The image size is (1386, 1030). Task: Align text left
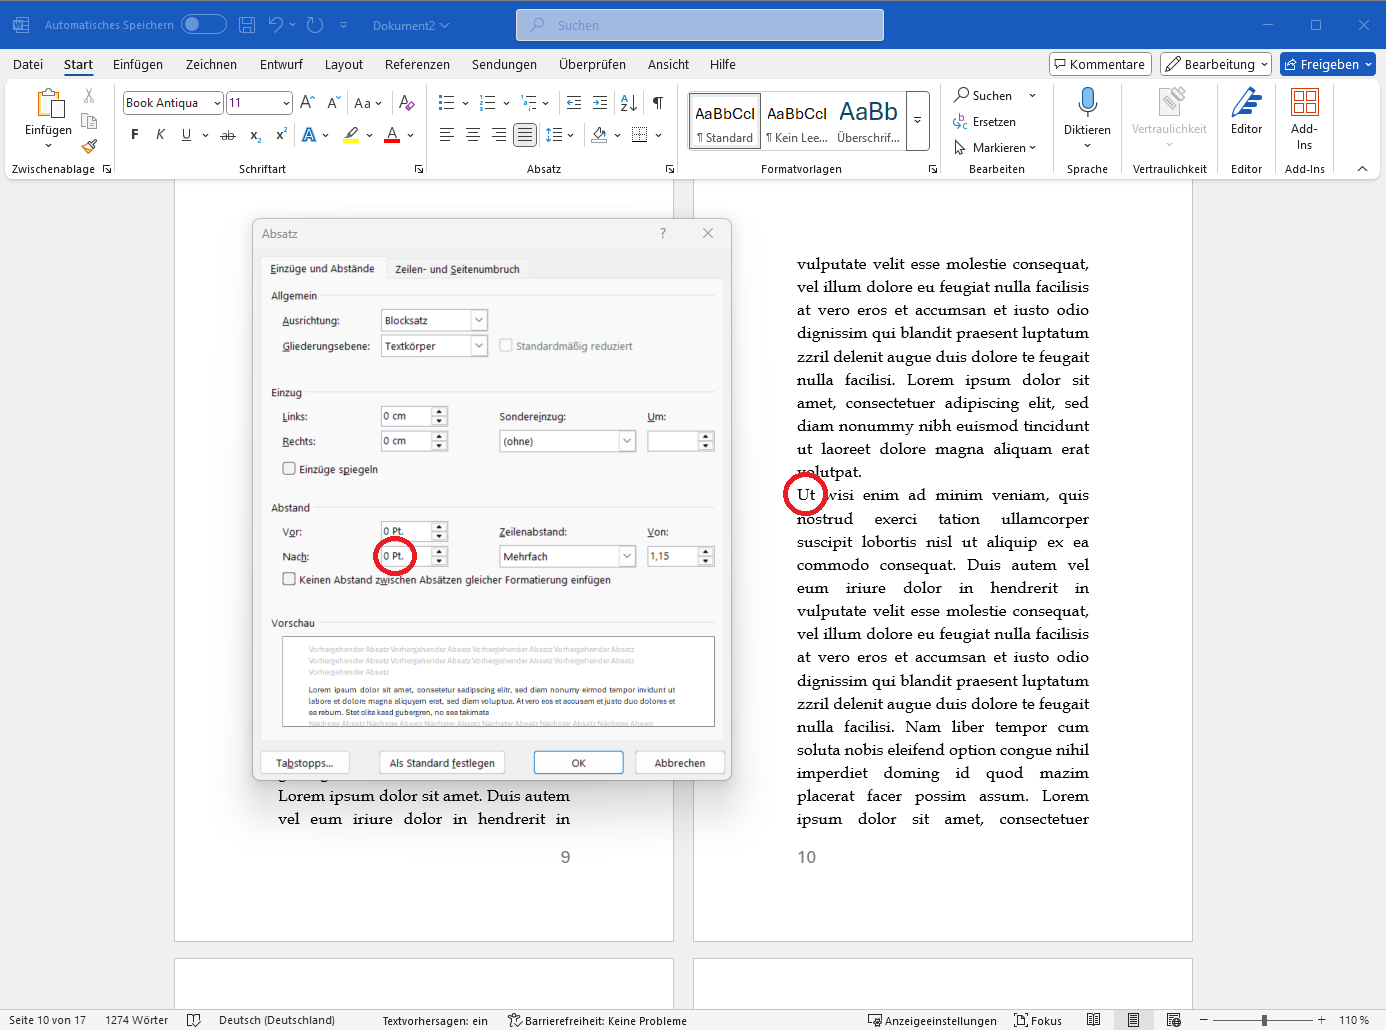click(x=447, y=135)
